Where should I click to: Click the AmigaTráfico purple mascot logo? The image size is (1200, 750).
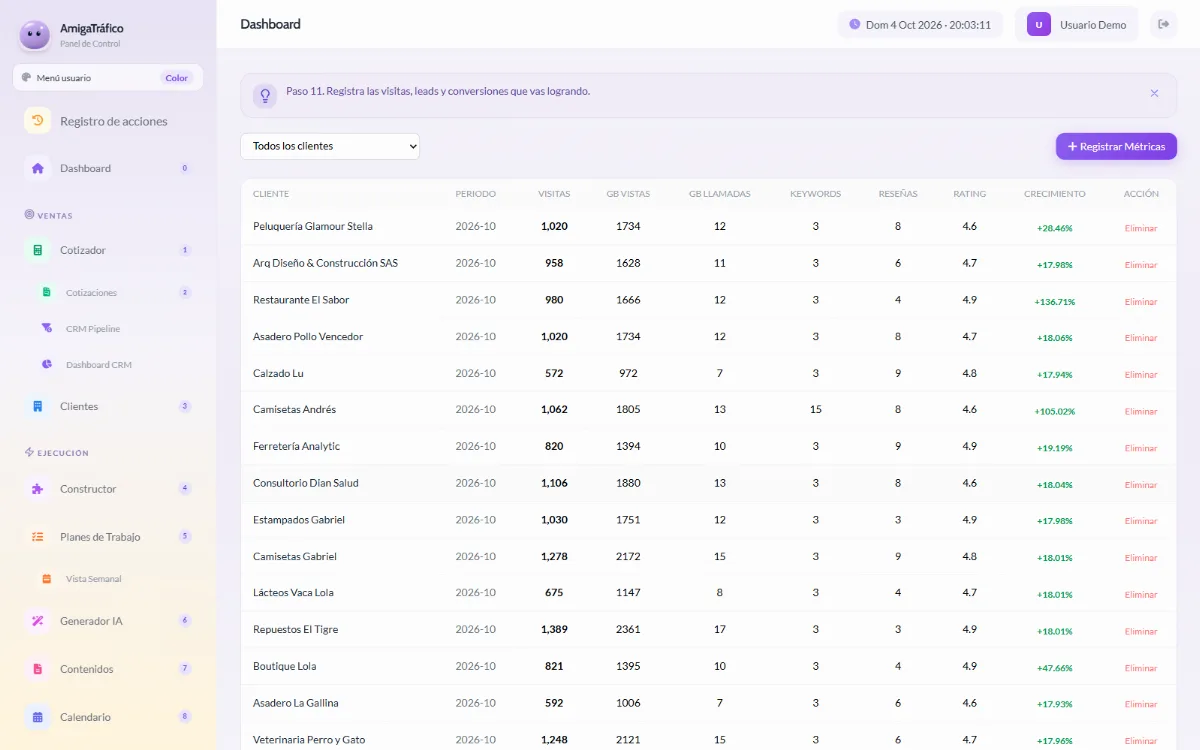pyautogui.click(x=35, y=35)
